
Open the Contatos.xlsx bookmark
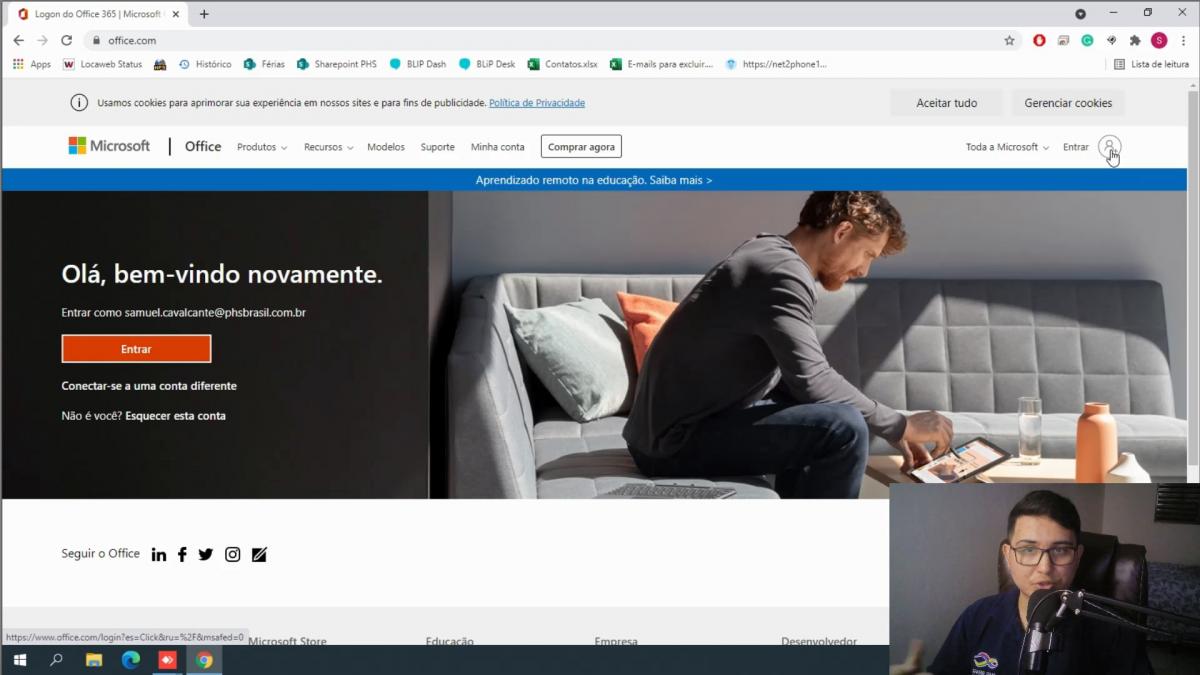pos(563,64)
